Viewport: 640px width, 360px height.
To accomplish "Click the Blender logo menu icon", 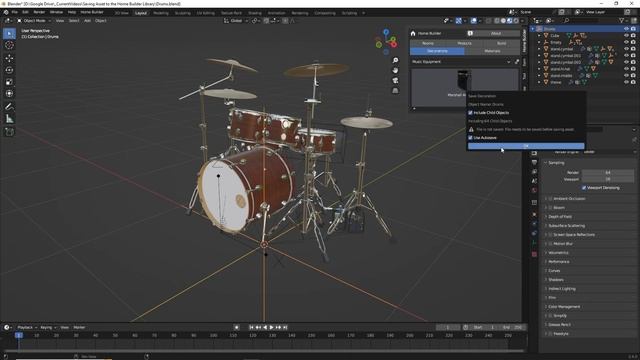I will click(6, 12).
